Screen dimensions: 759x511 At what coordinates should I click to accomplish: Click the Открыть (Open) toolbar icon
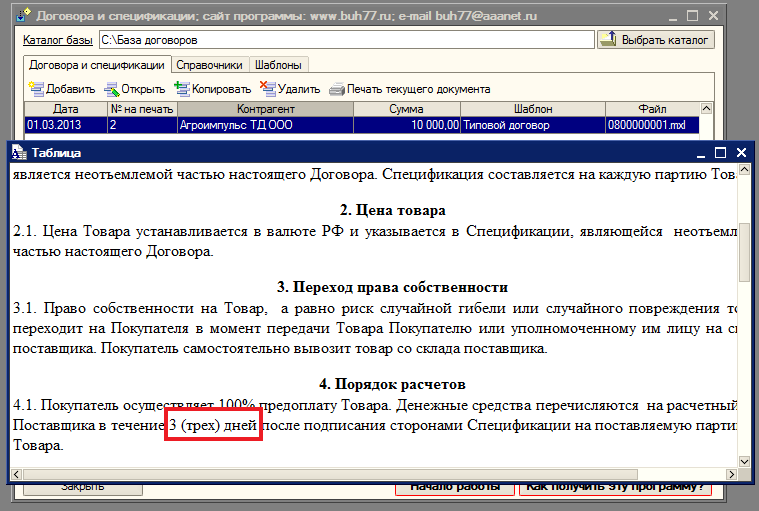coord(112,89)
